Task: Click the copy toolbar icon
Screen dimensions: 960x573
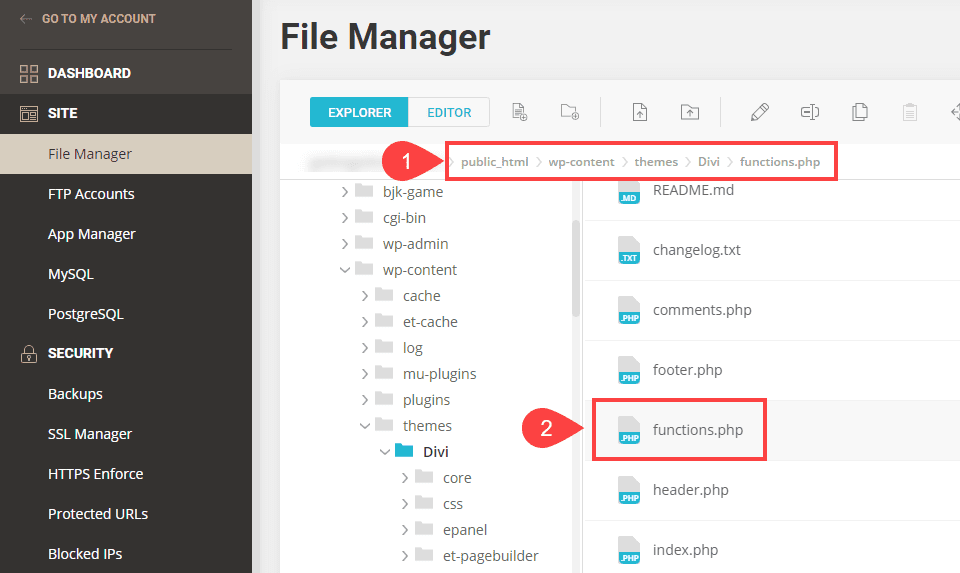Action: 860,112
